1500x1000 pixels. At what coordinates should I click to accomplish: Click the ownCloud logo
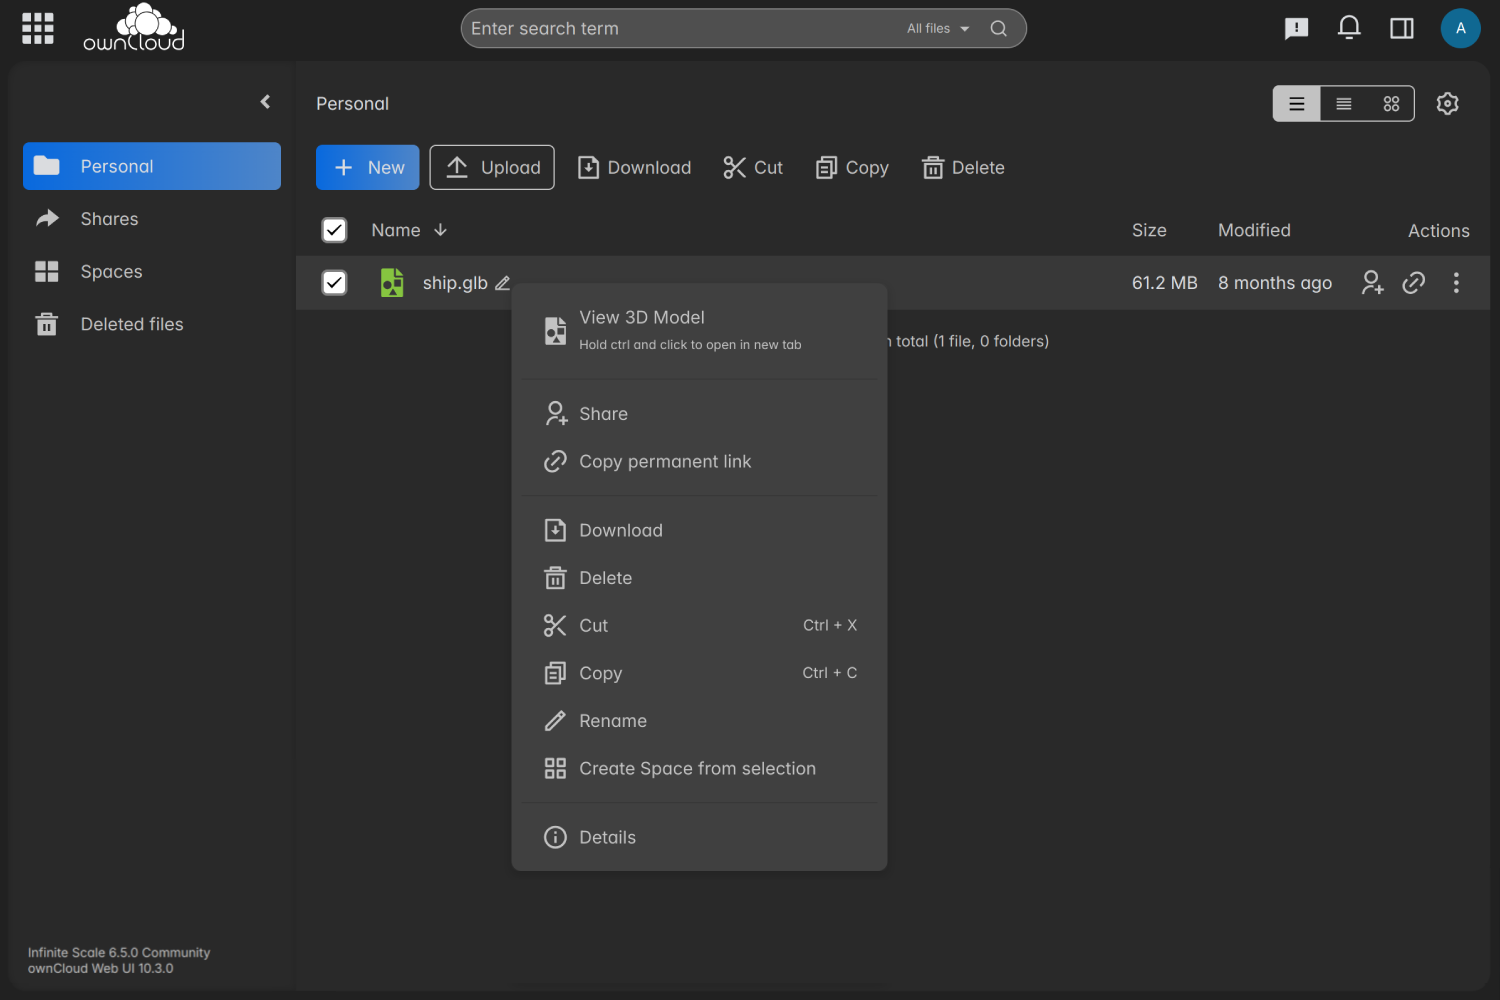tap(134, 28)
